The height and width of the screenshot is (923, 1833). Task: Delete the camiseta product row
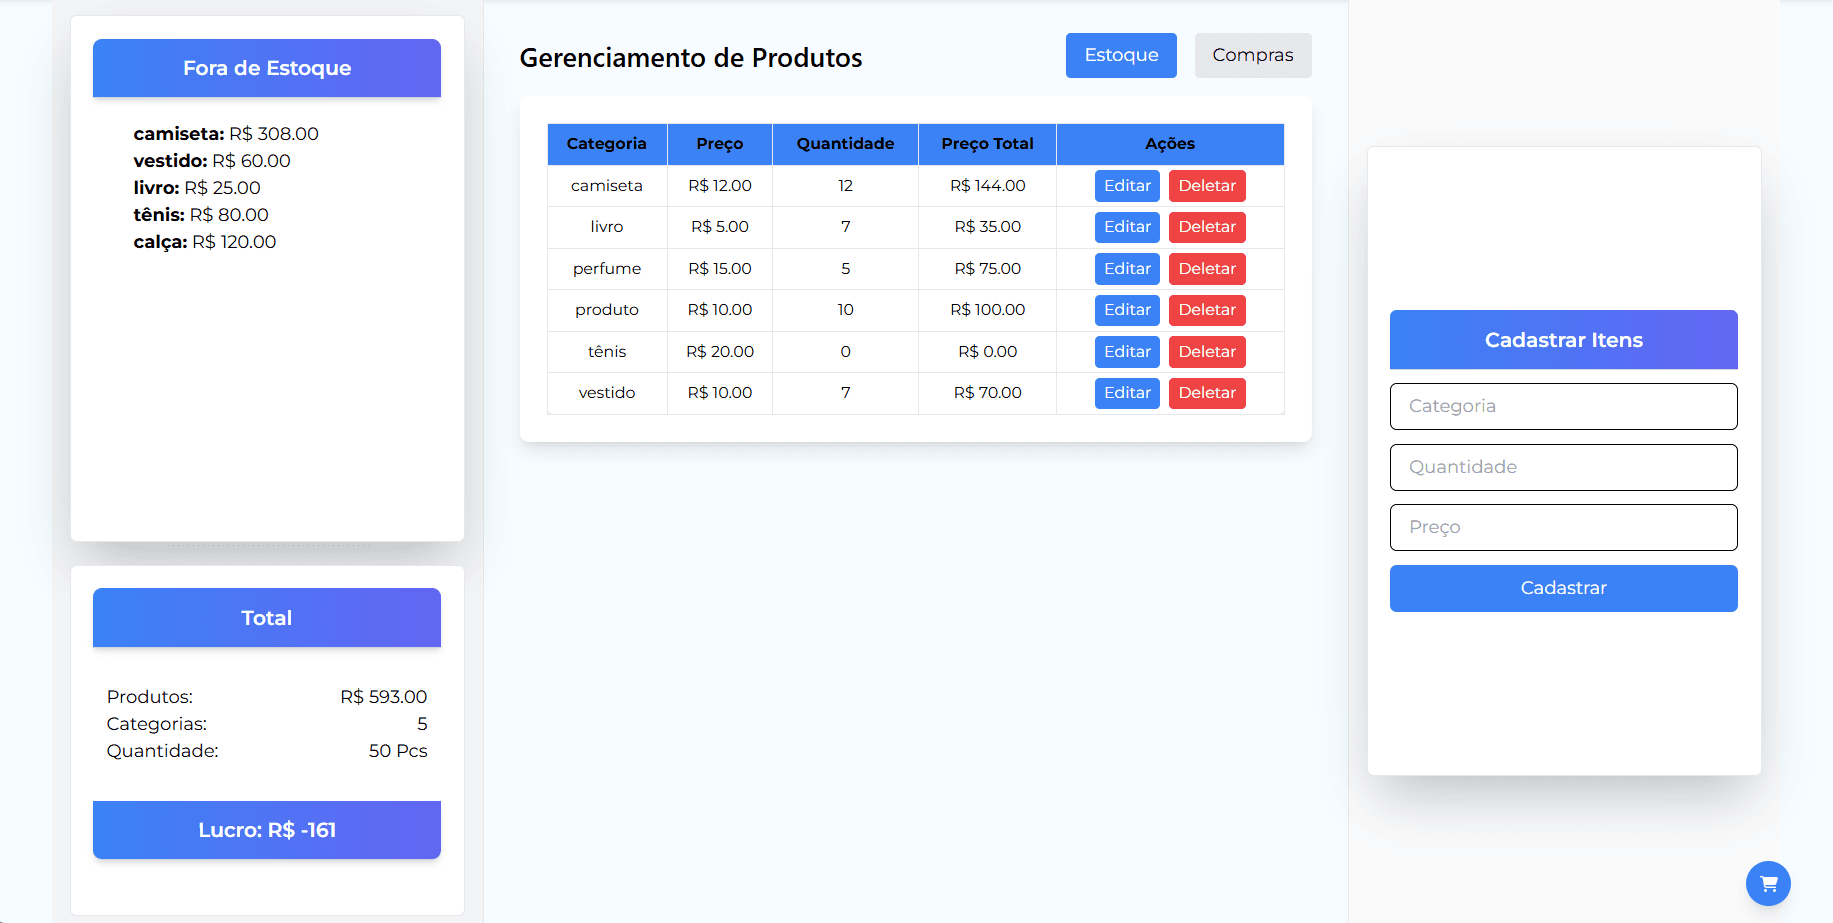(1206, 185)
